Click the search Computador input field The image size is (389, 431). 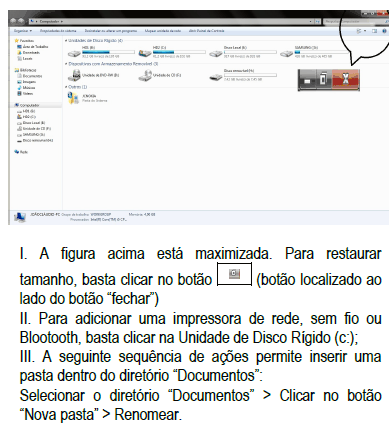tap(353, 21)
